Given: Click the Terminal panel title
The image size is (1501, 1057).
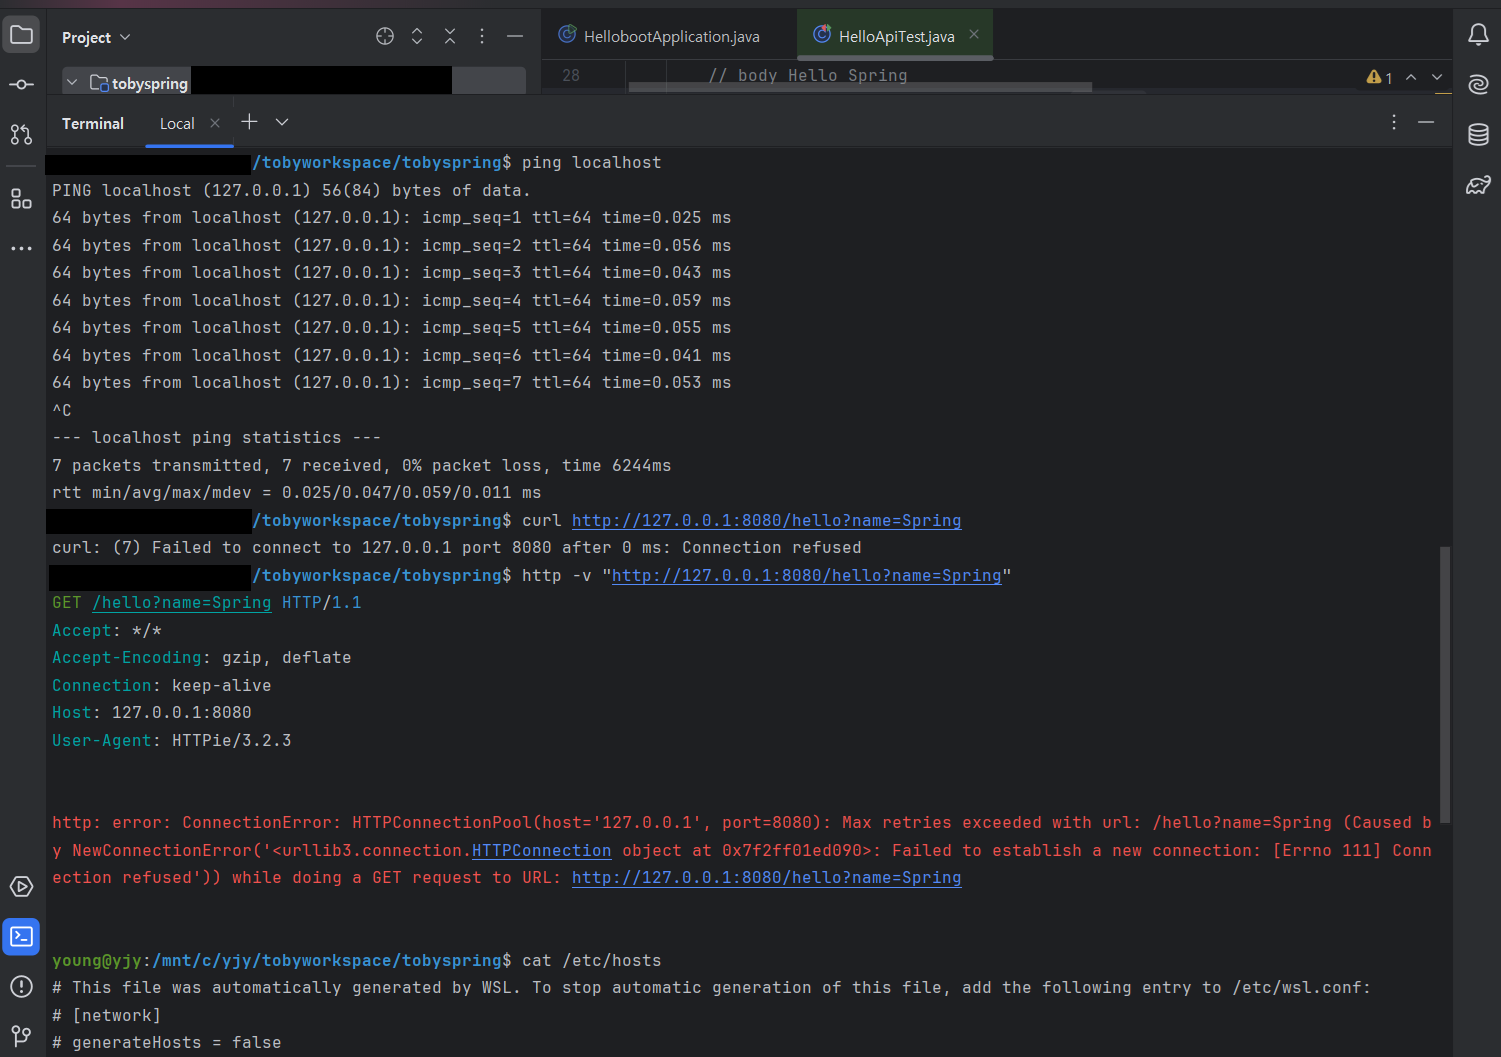Looking at the screenshot, I should (93, 123).
